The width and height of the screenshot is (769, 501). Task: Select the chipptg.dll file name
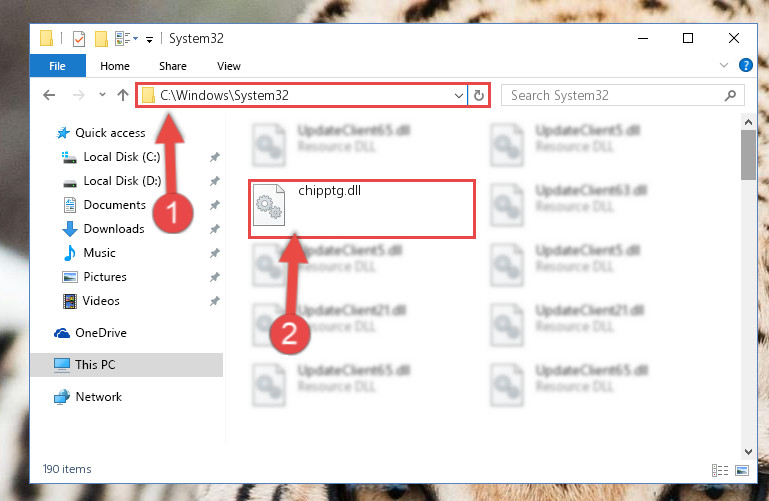[x=329, y=191]
